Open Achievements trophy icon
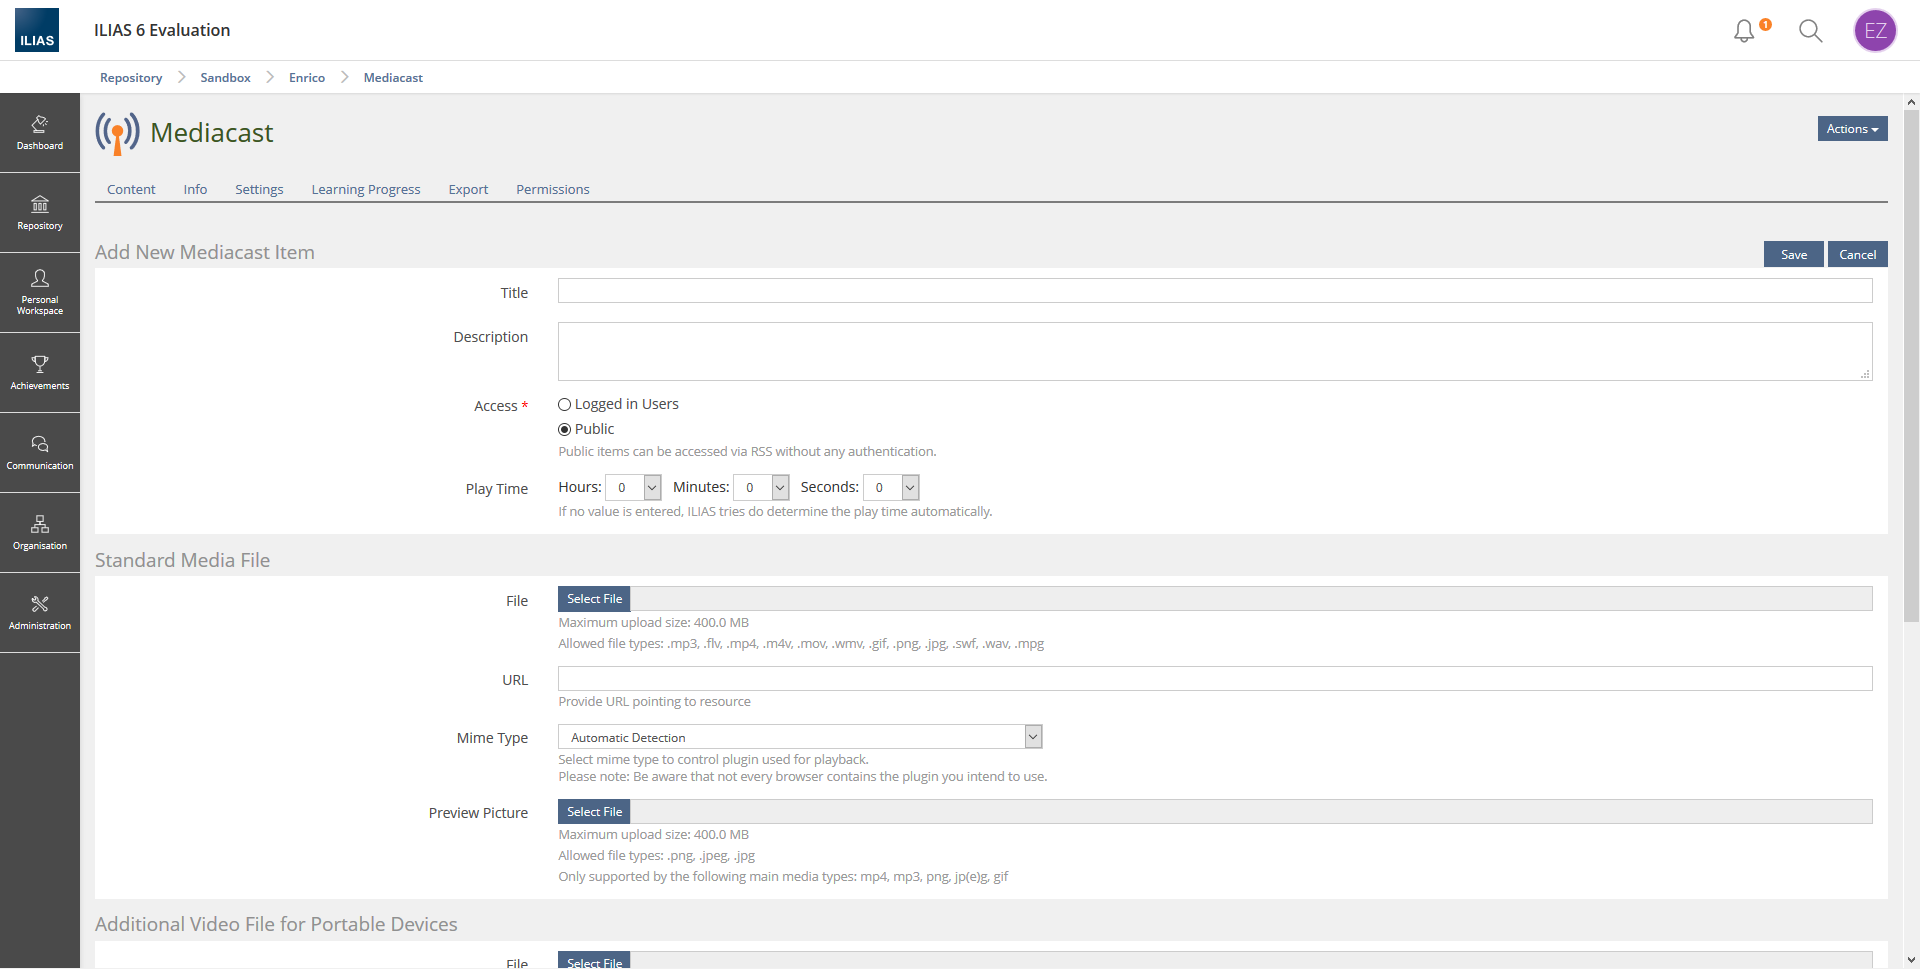The image size is (1920, 969). [40, 372]
